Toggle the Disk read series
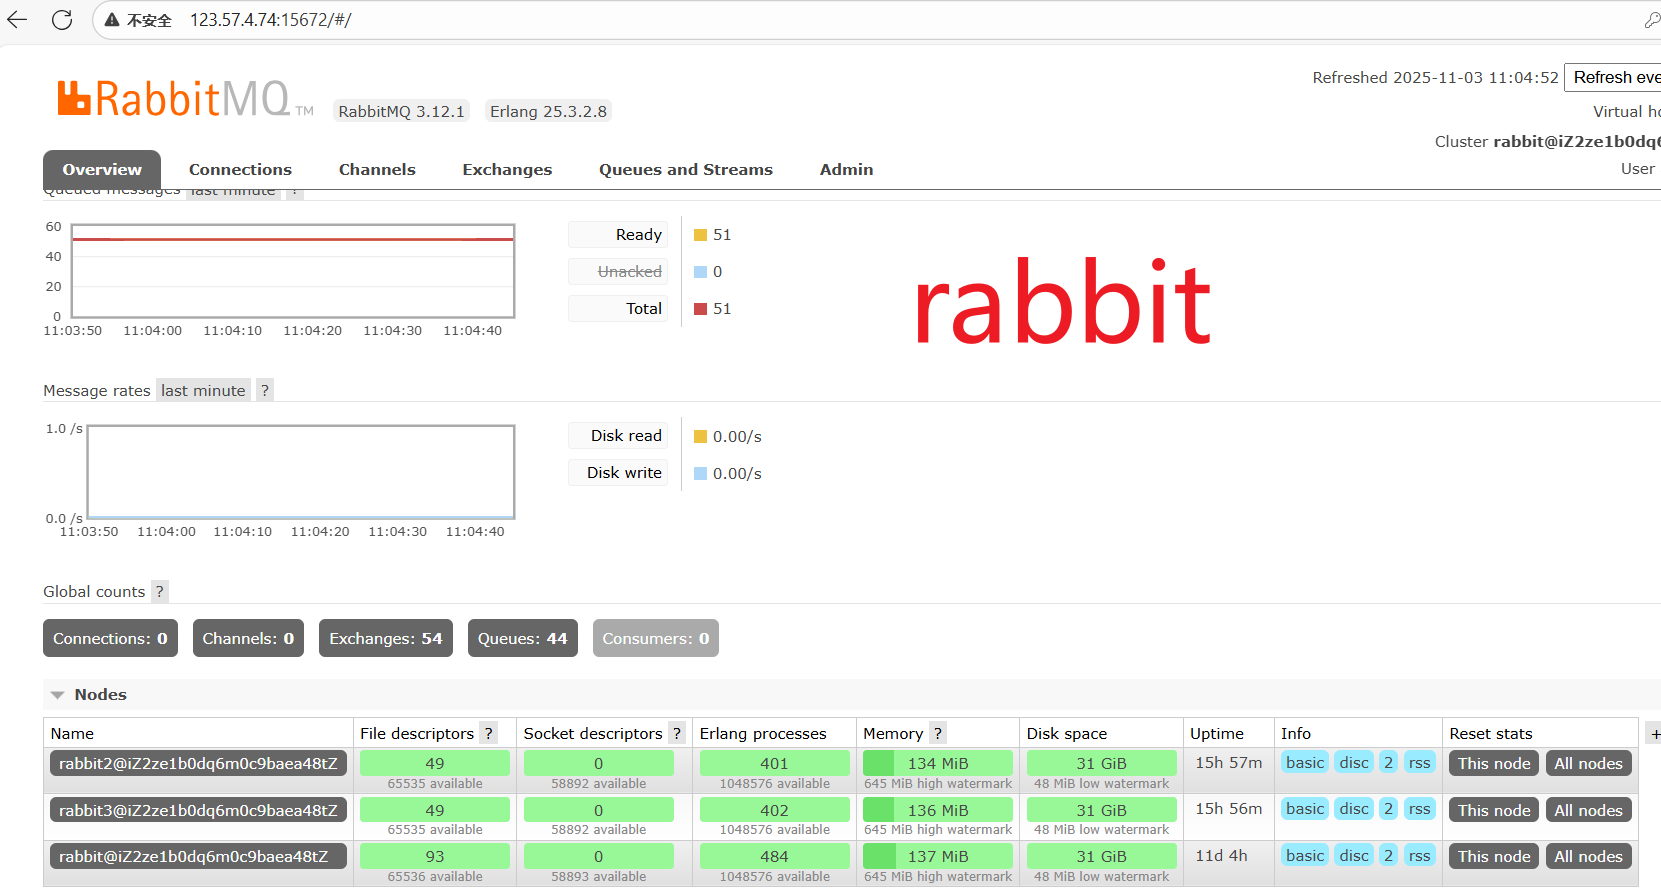 pos(618,436)
